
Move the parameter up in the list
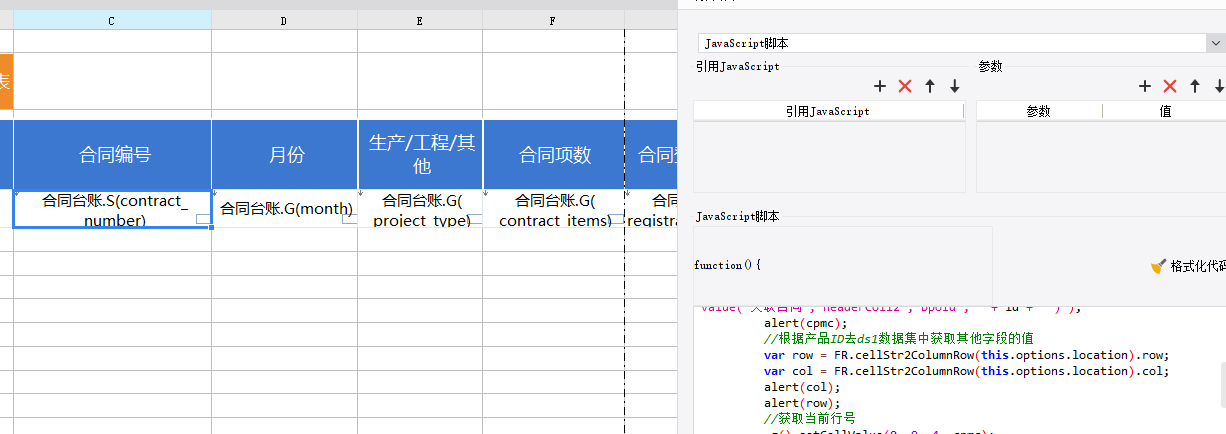[x=1194, y=87]
